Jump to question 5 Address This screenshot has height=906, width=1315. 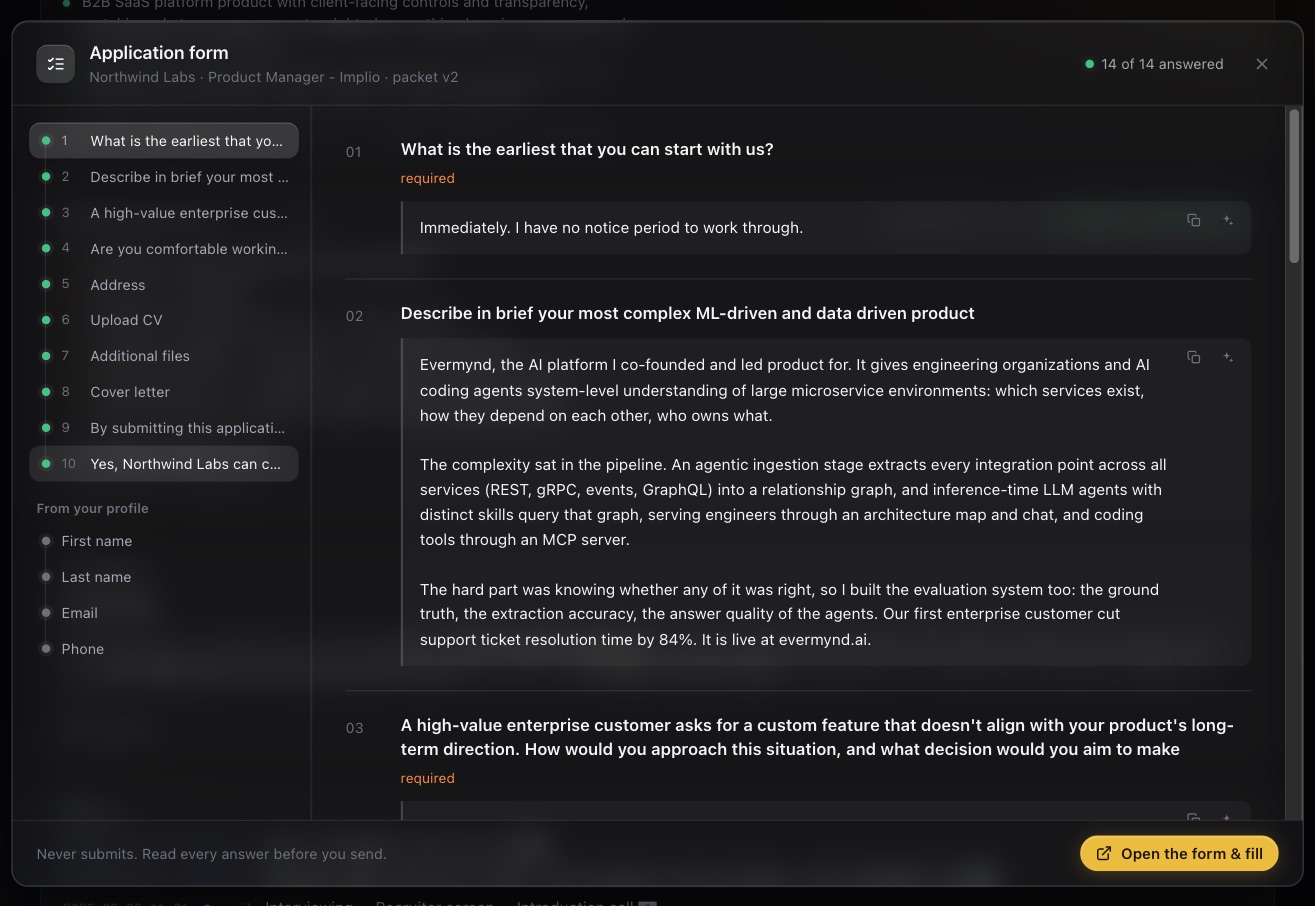point(164,285)
